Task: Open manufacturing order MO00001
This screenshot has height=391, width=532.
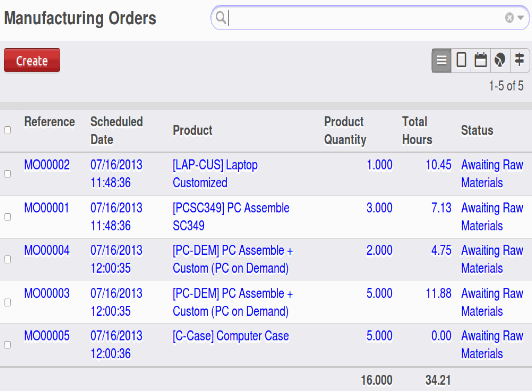Action: (46, 208)
